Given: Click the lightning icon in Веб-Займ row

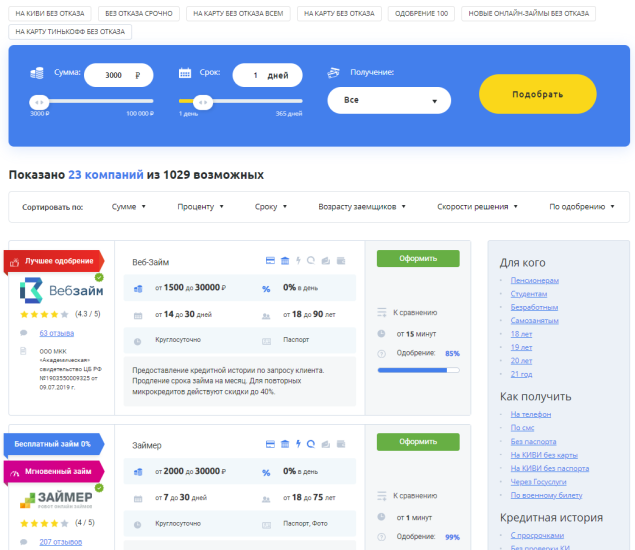Looking at the screenshot, I should 298,260.
